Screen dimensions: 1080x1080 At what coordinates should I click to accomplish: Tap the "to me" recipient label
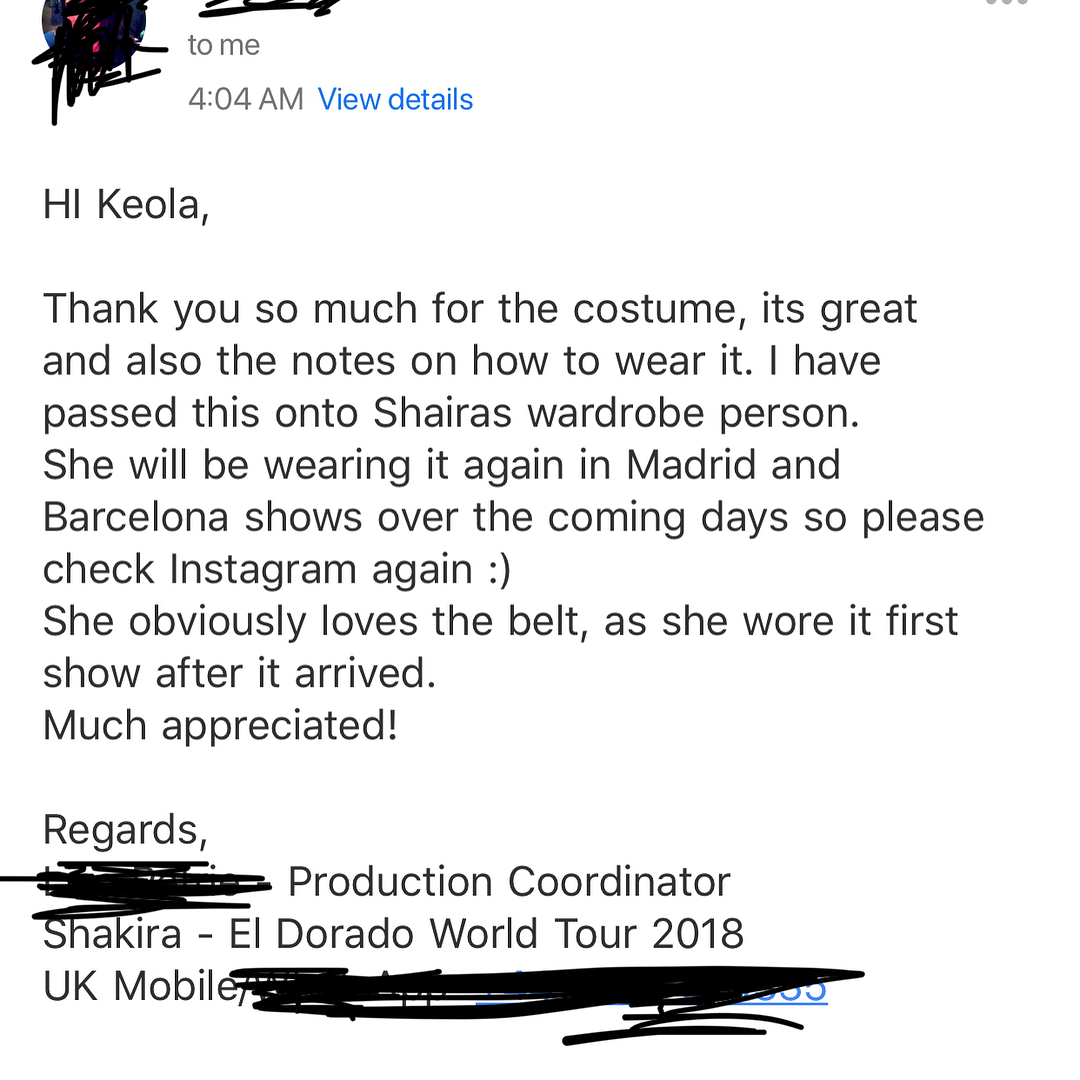[x=223, y=45]
